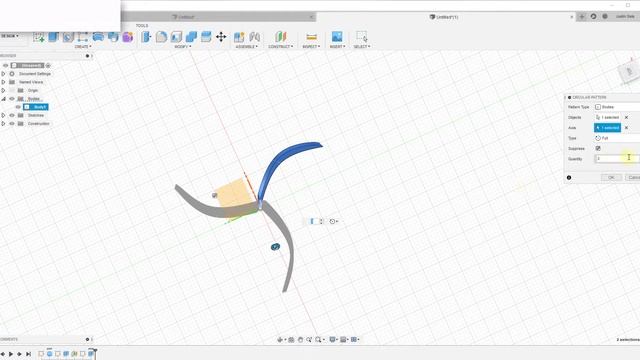Click the highlighted Axis 1 selected button

[607, 128]
